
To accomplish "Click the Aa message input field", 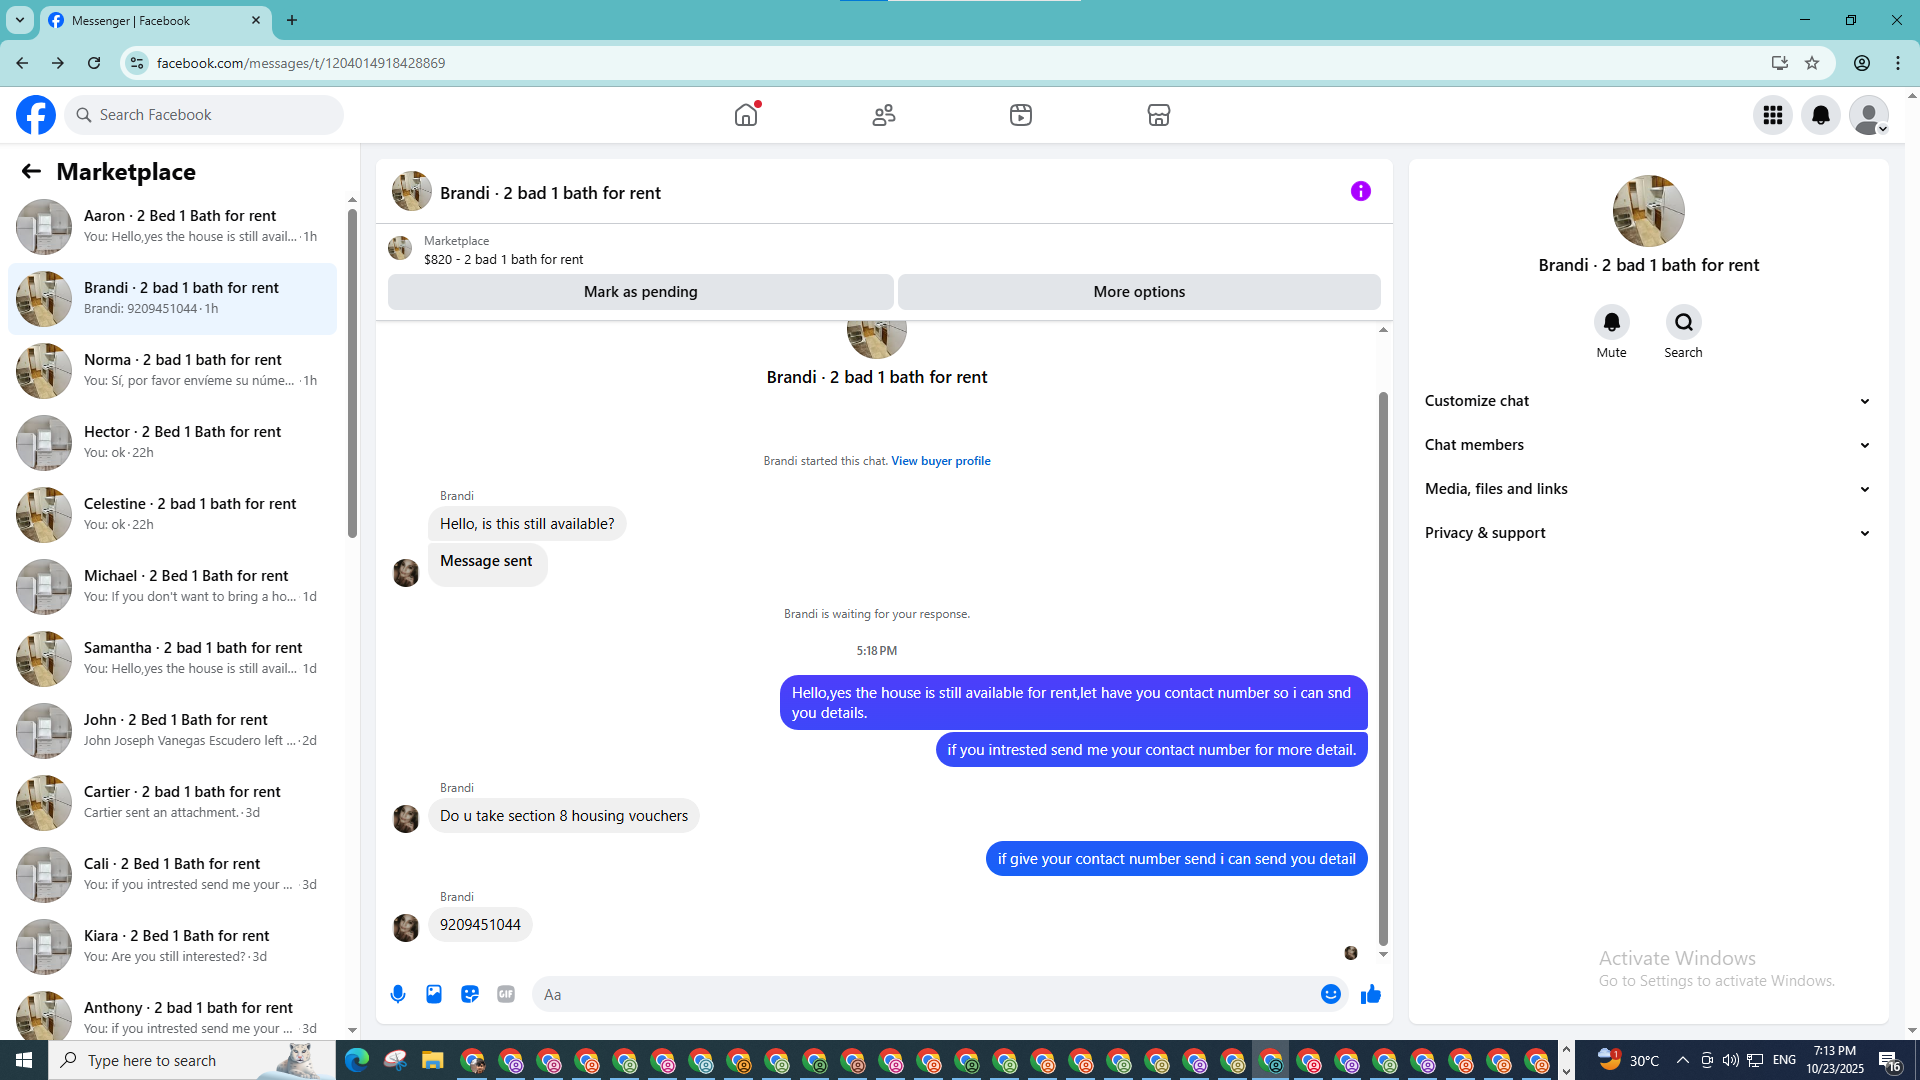I will (x=920, y=994).
